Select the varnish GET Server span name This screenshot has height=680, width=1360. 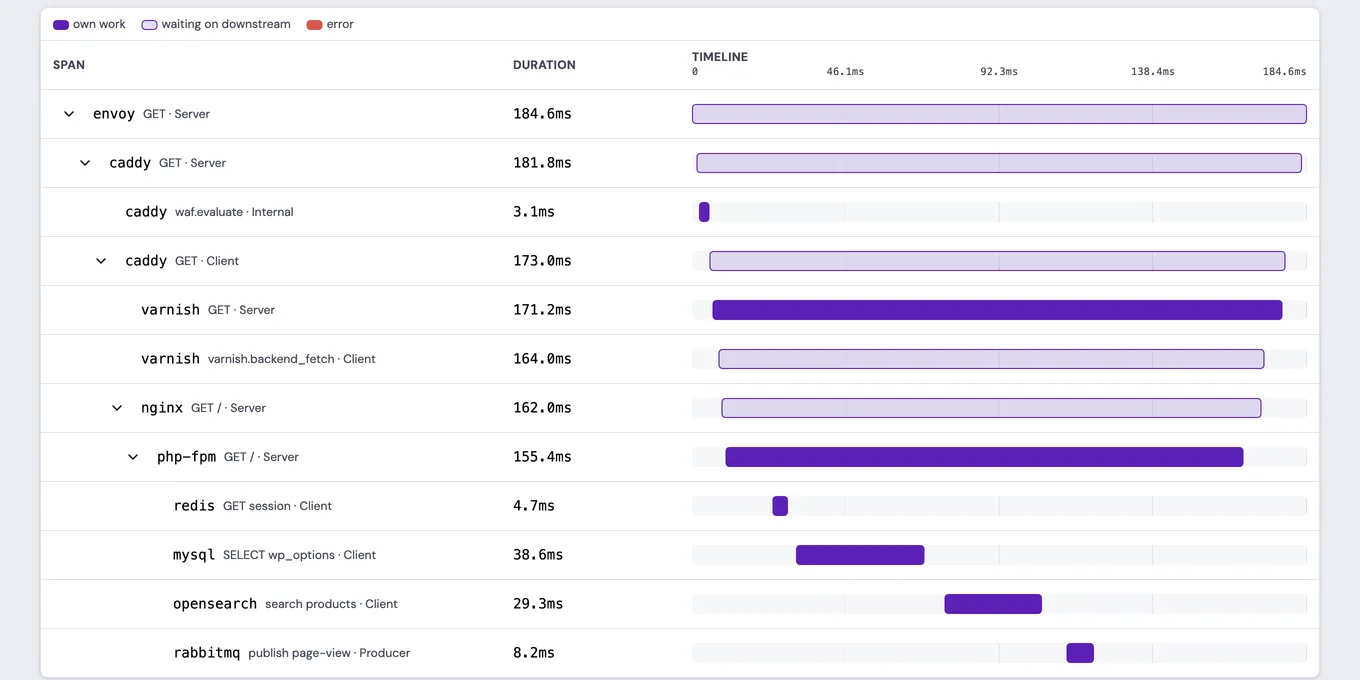click(171, 310)
